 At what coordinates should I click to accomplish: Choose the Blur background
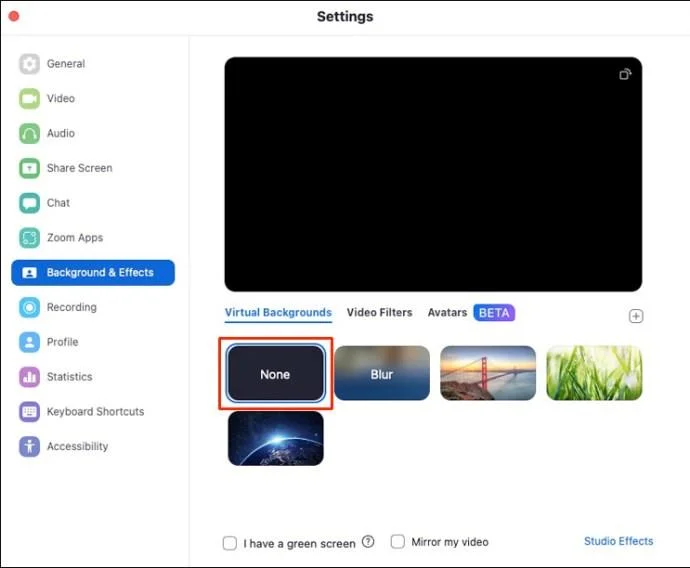[x=382, y=373]
